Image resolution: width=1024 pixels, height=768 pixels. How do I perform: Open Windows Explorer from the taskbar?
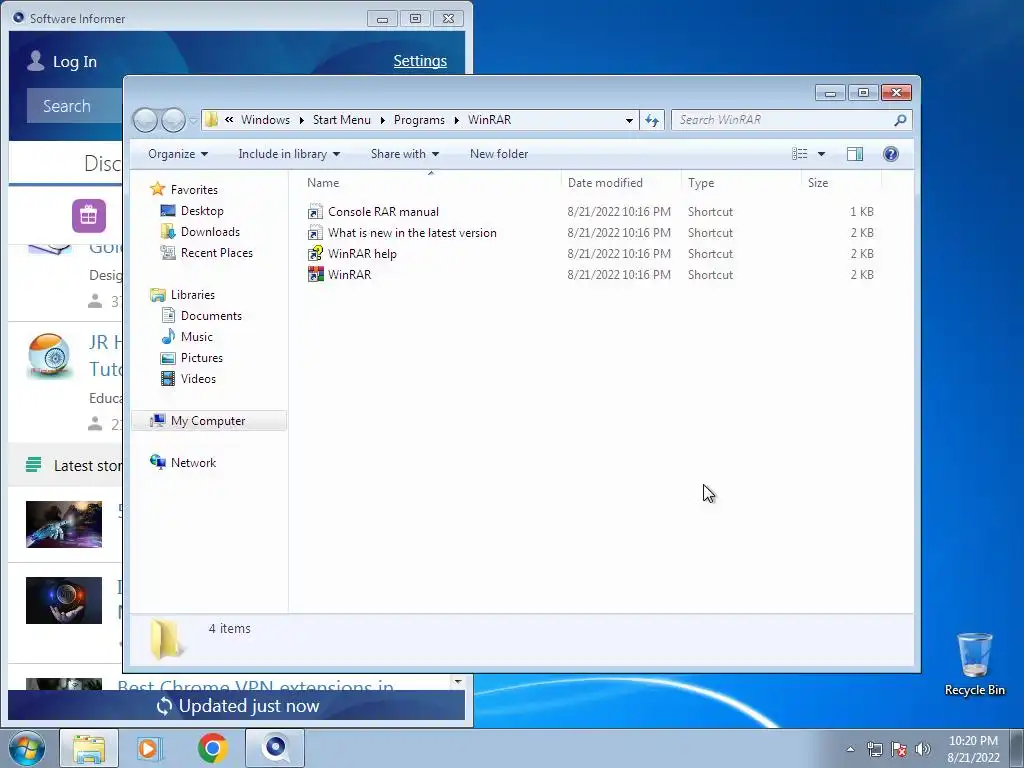(89, 748)
